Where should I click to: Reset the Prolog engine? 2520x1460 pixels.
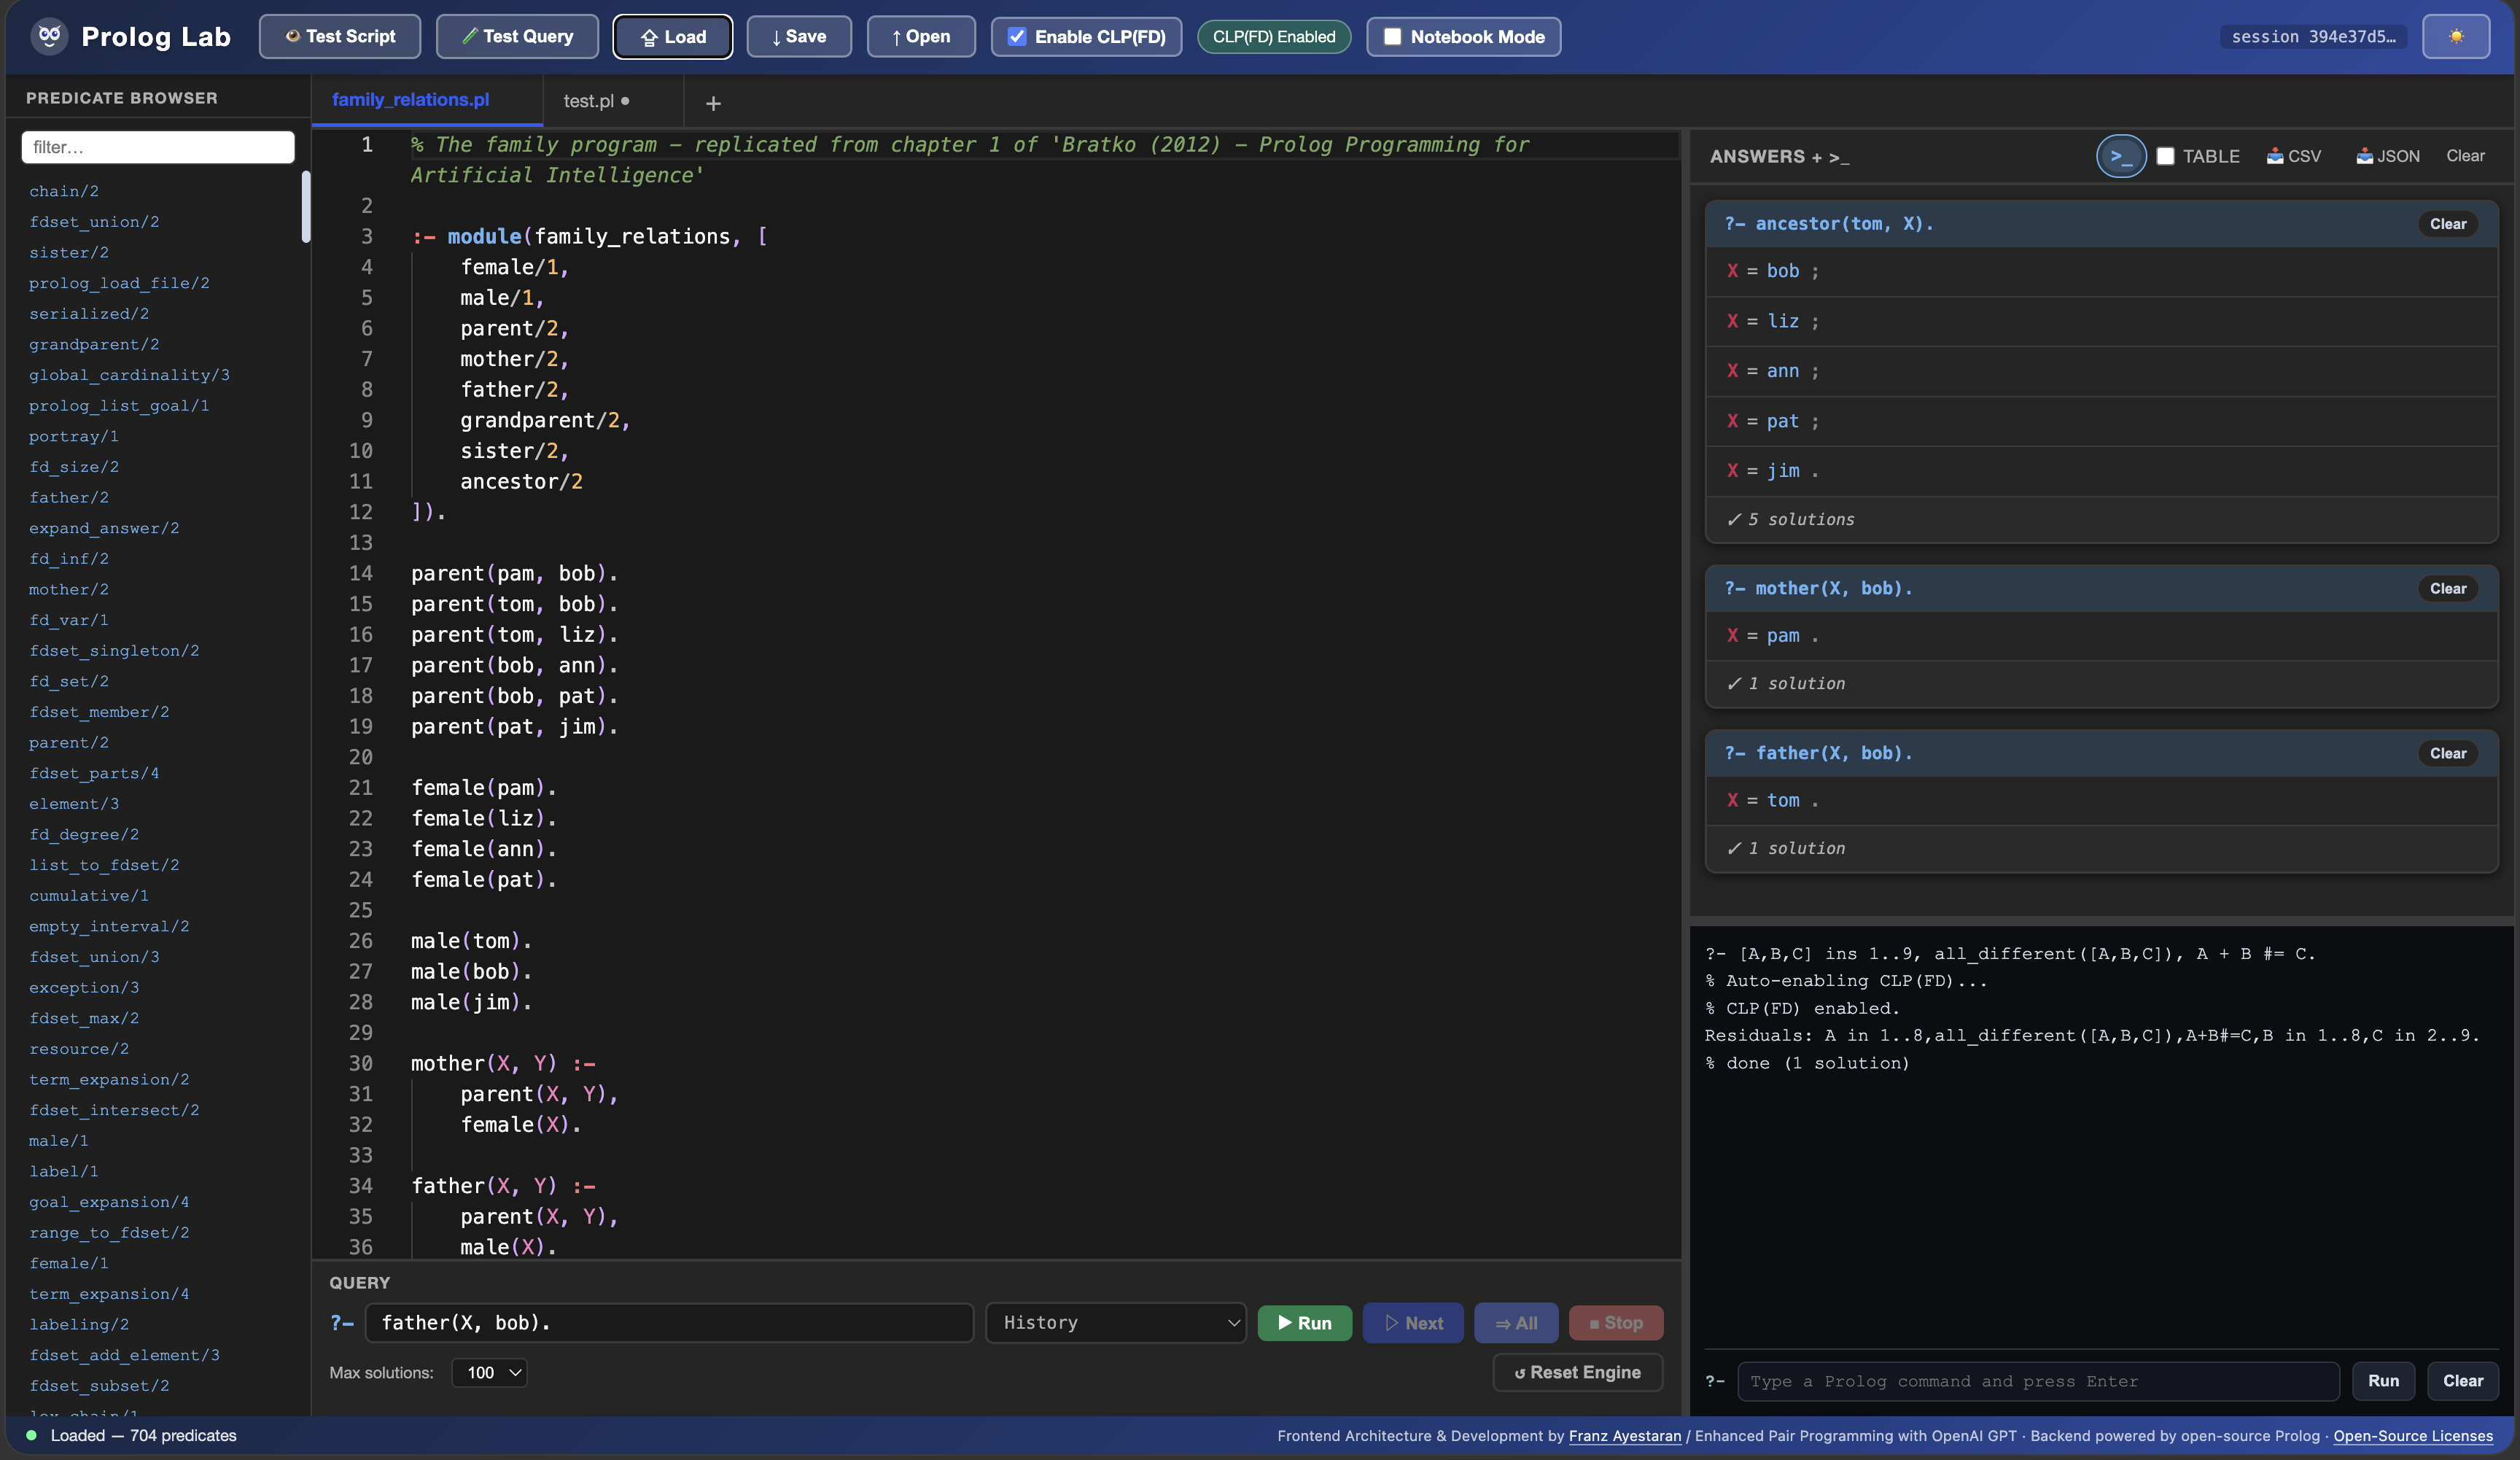[1577, 1372]
